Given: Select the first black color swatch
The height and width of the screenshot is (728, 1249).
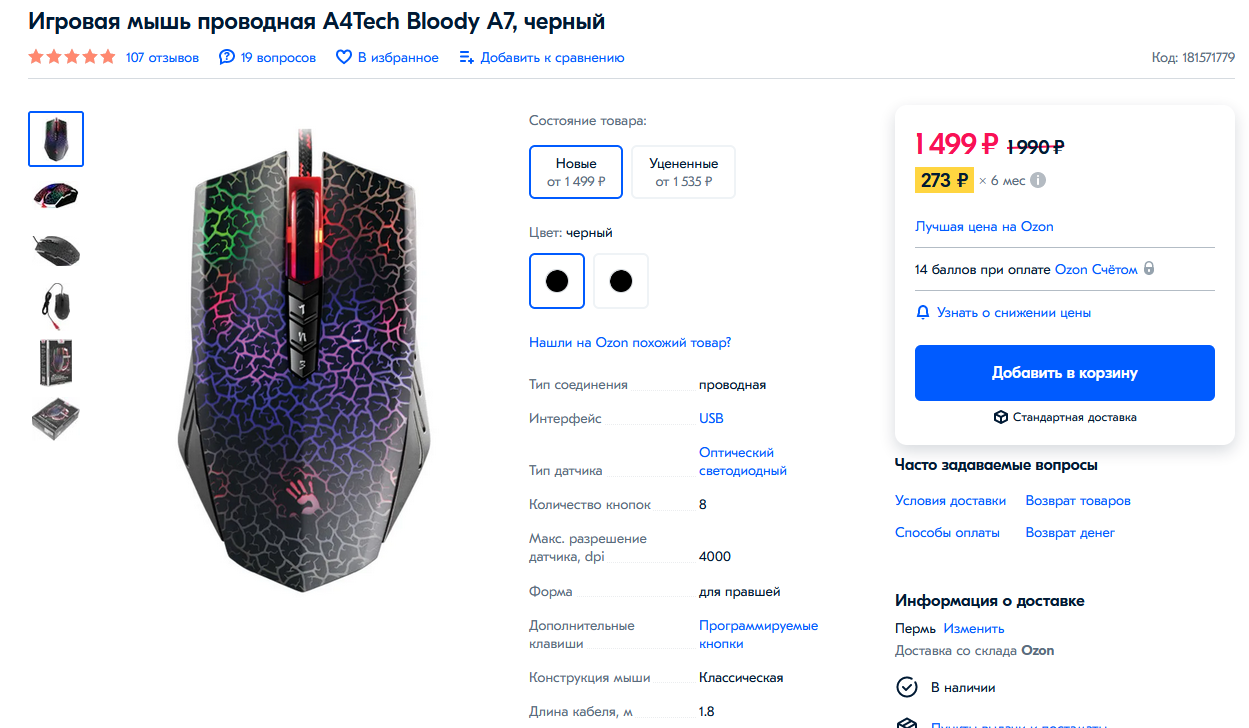Looking at the screenshot, I should (x=557, y=281).
